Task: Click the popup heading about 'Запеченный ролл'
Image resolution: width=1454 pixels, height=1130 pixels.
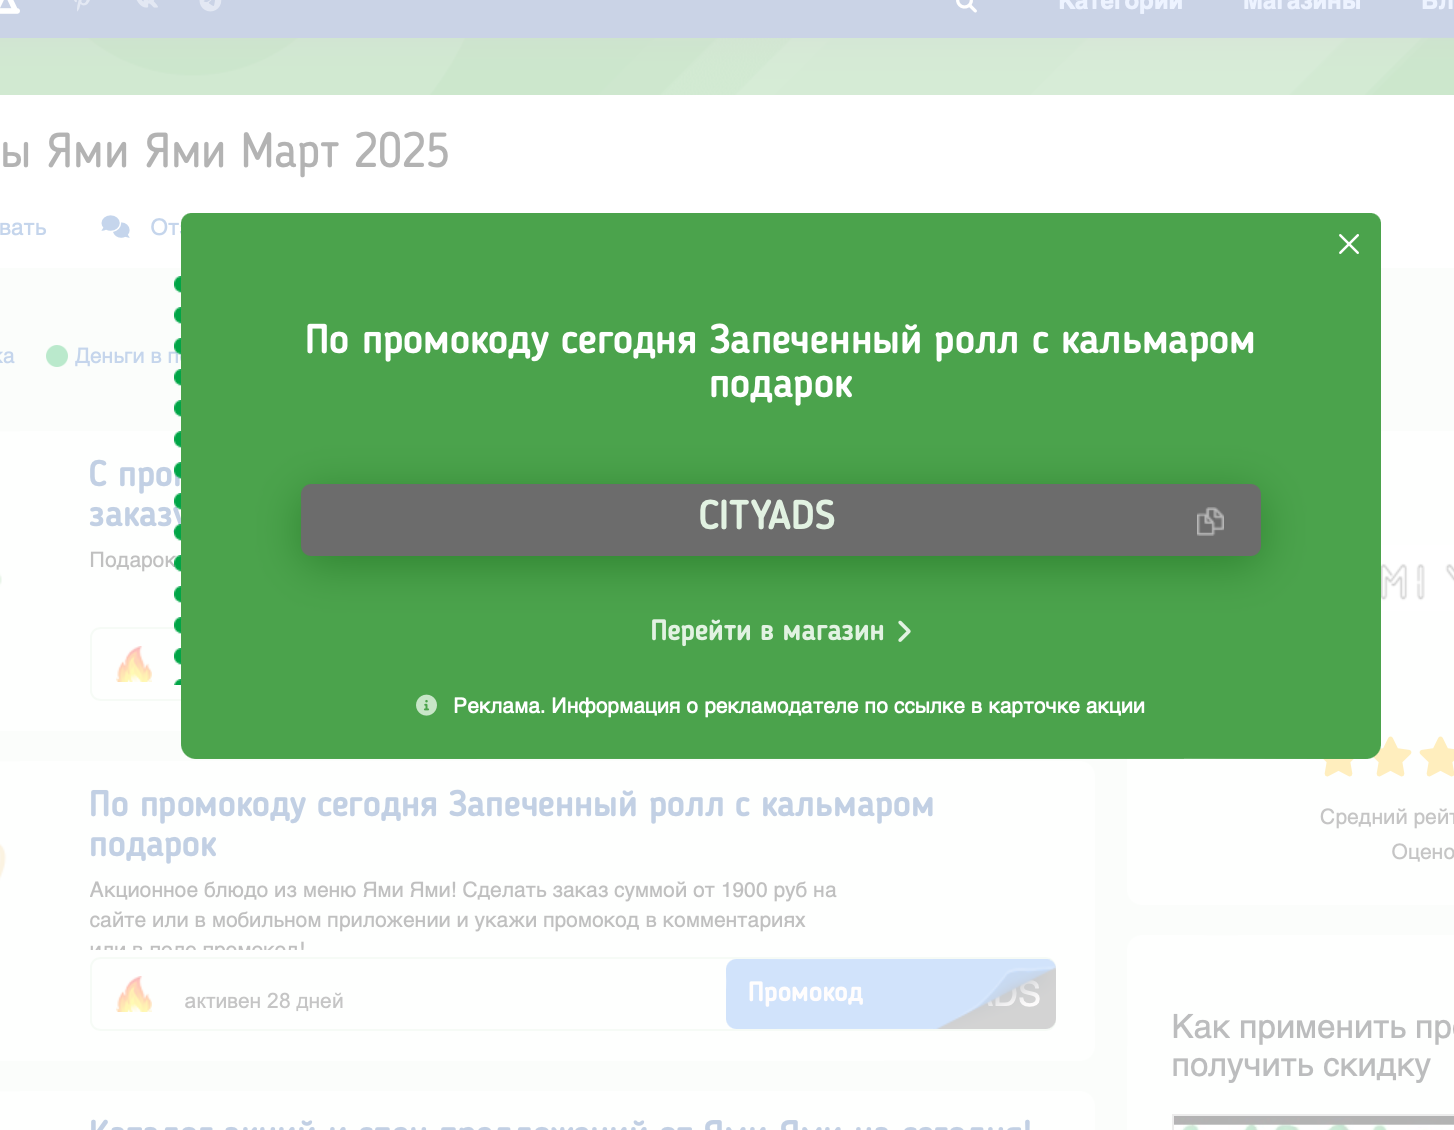Action: [x=780, y=362]
